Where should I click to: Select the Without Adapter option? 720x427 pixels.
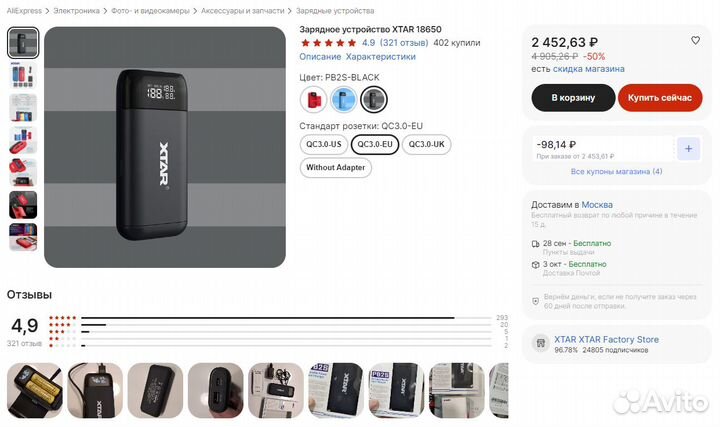tap(335, 167)
